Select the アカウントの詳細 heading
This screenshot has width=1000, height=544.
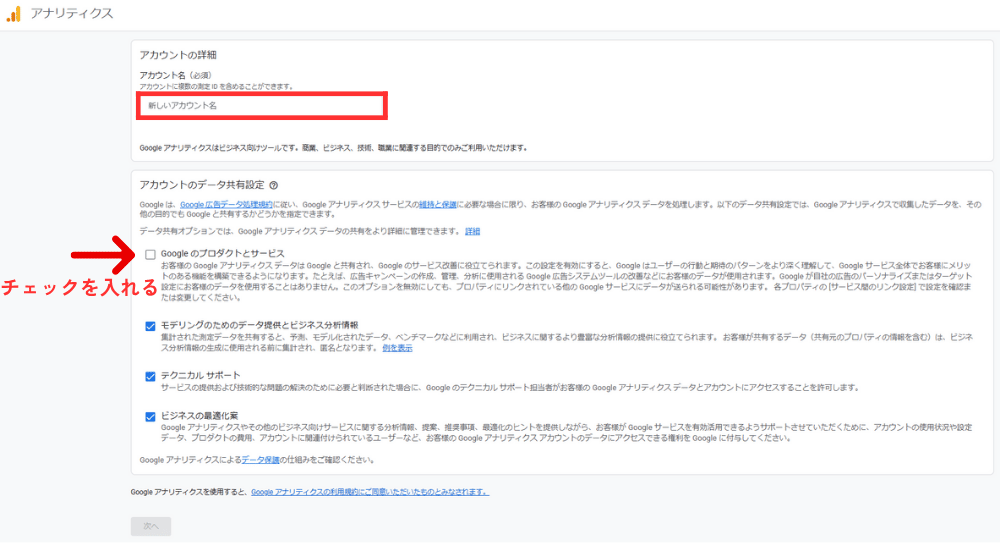(x=178, y=55)
